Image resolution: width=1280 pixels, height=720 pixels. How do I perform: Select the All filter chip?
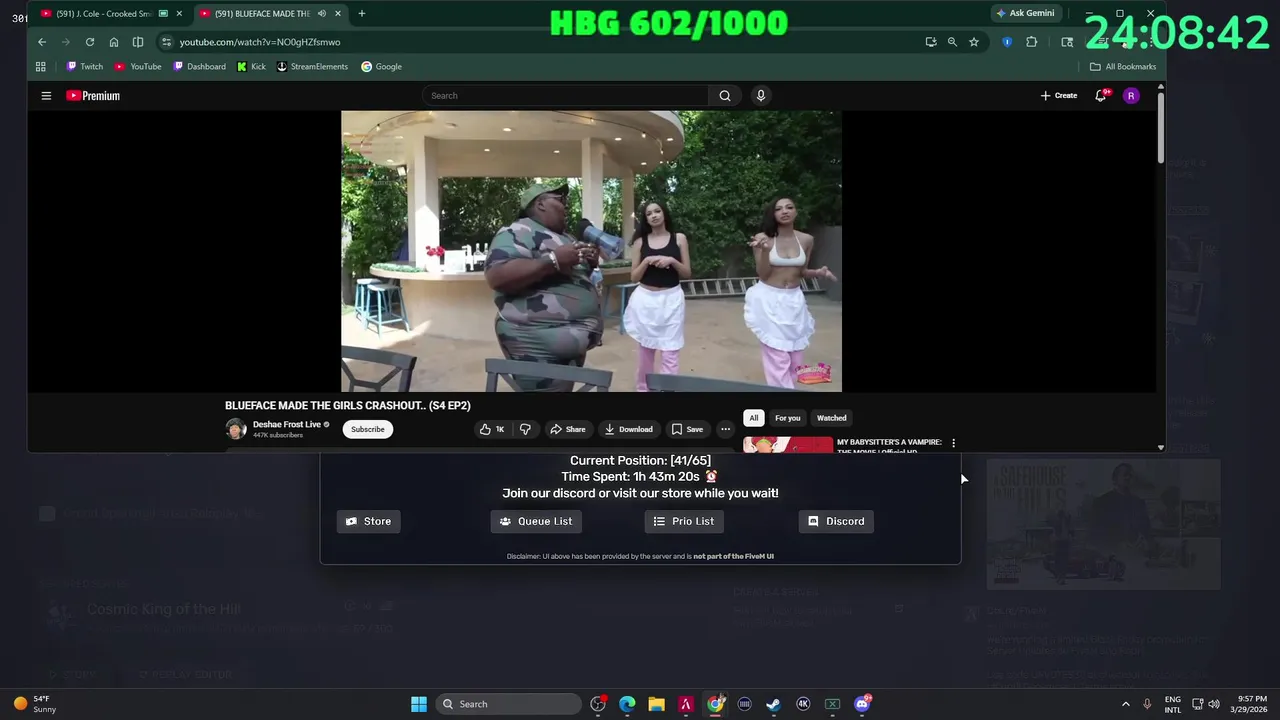click(x=754, y=418)
